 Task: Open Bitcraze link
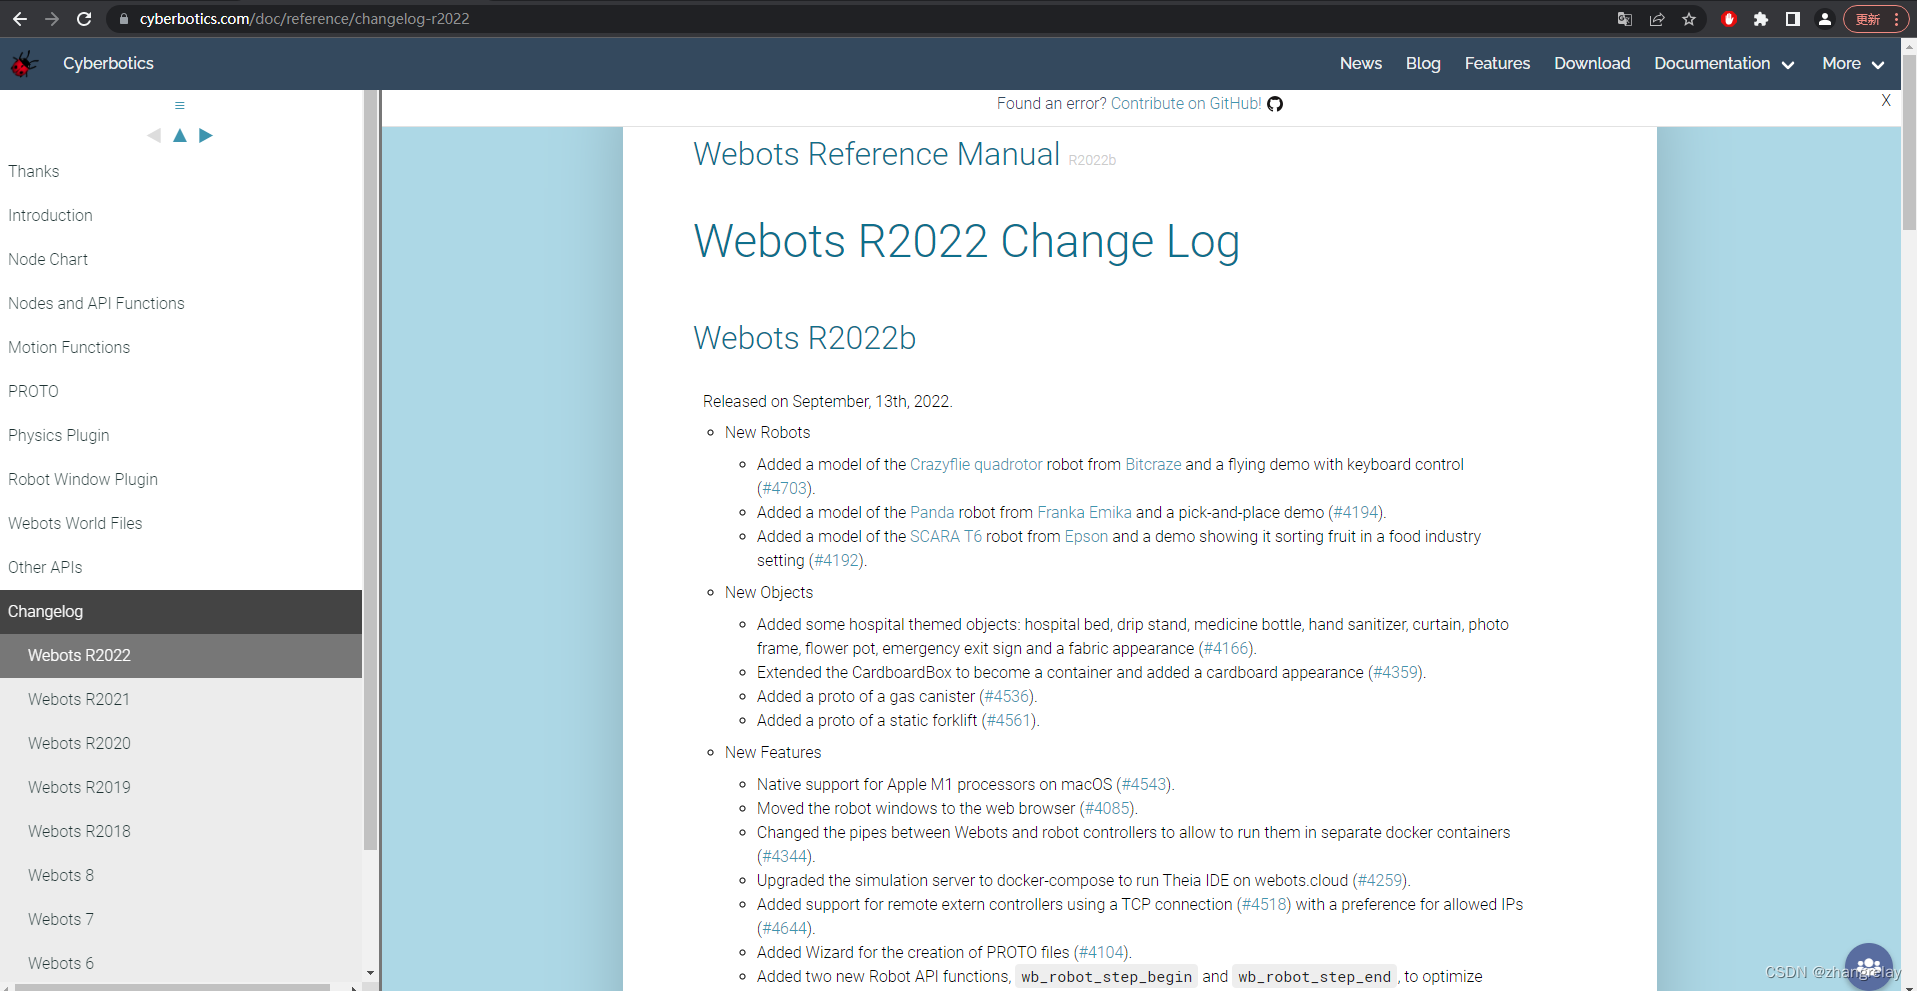click(1153, 464)
